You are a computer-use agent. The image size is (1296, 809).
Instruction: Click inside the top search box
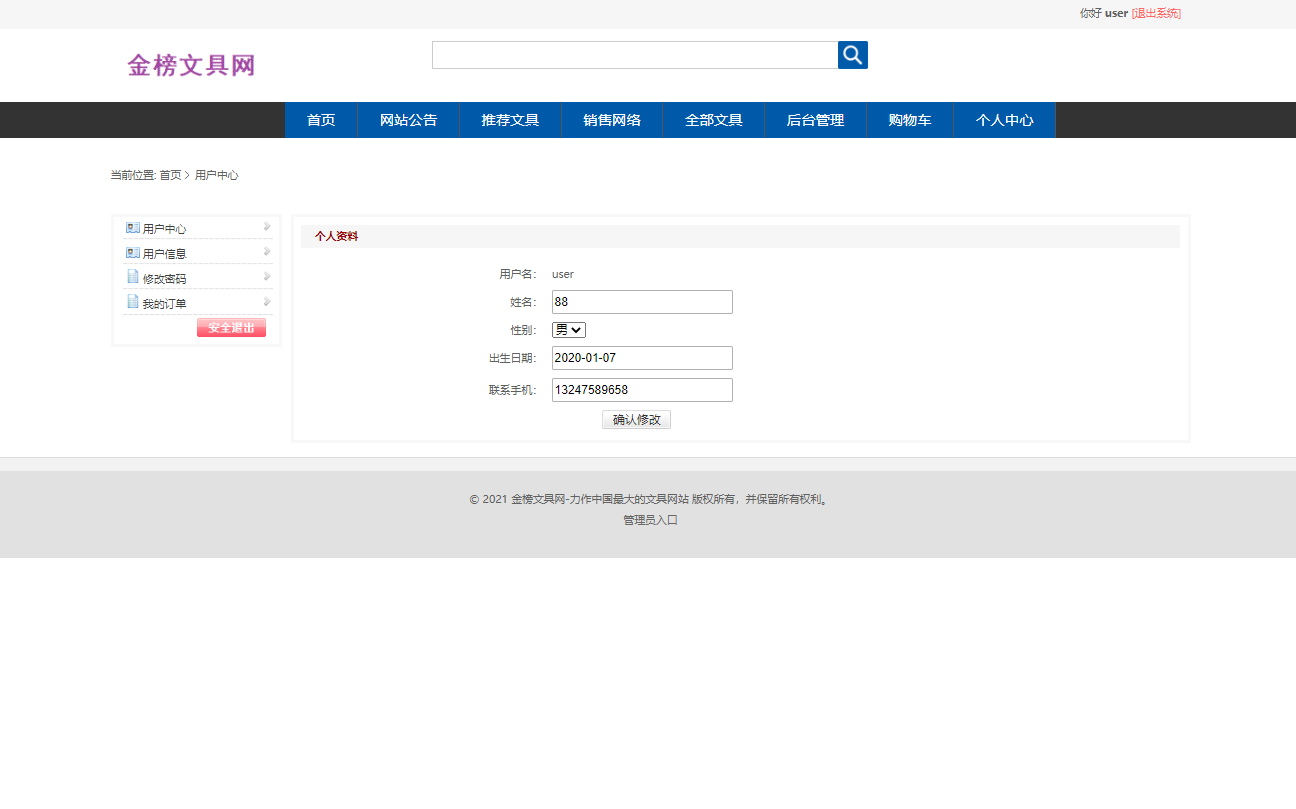click(634, 55)
